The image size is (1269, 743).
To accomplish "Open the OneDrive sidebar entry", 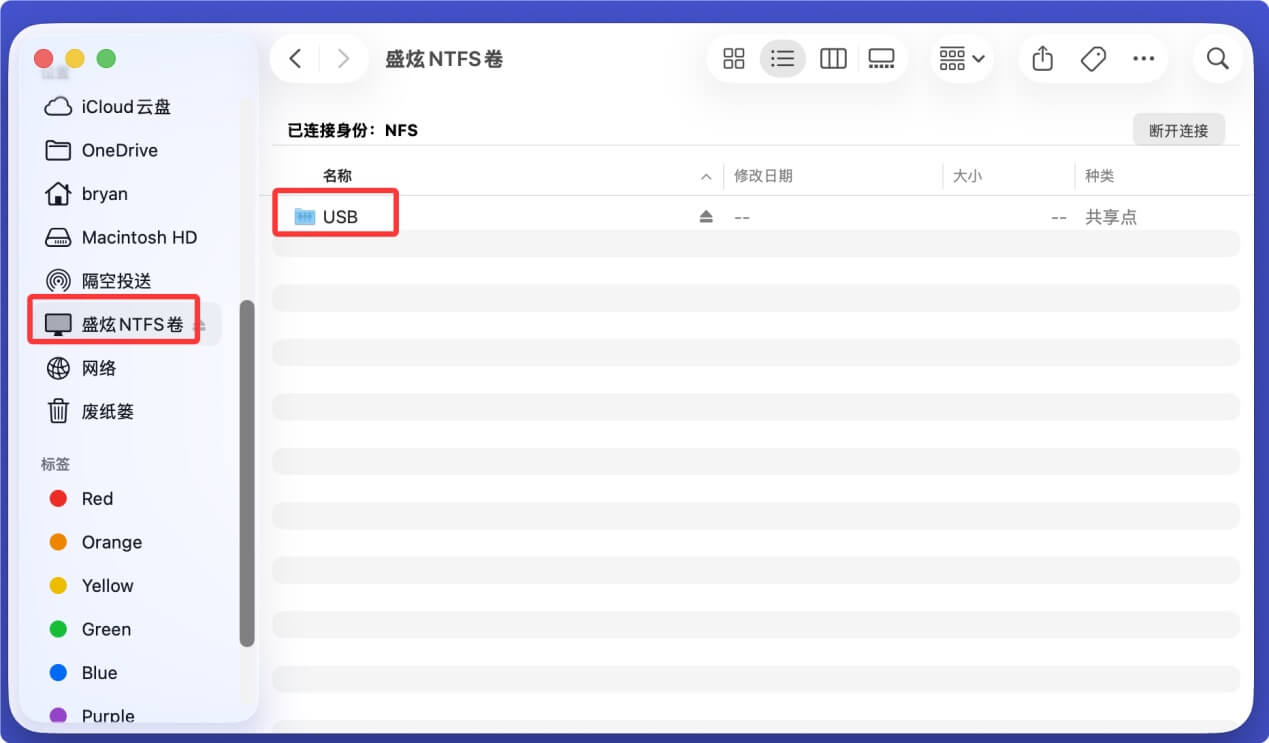I will pyautogui.click(x=119, y=150).
